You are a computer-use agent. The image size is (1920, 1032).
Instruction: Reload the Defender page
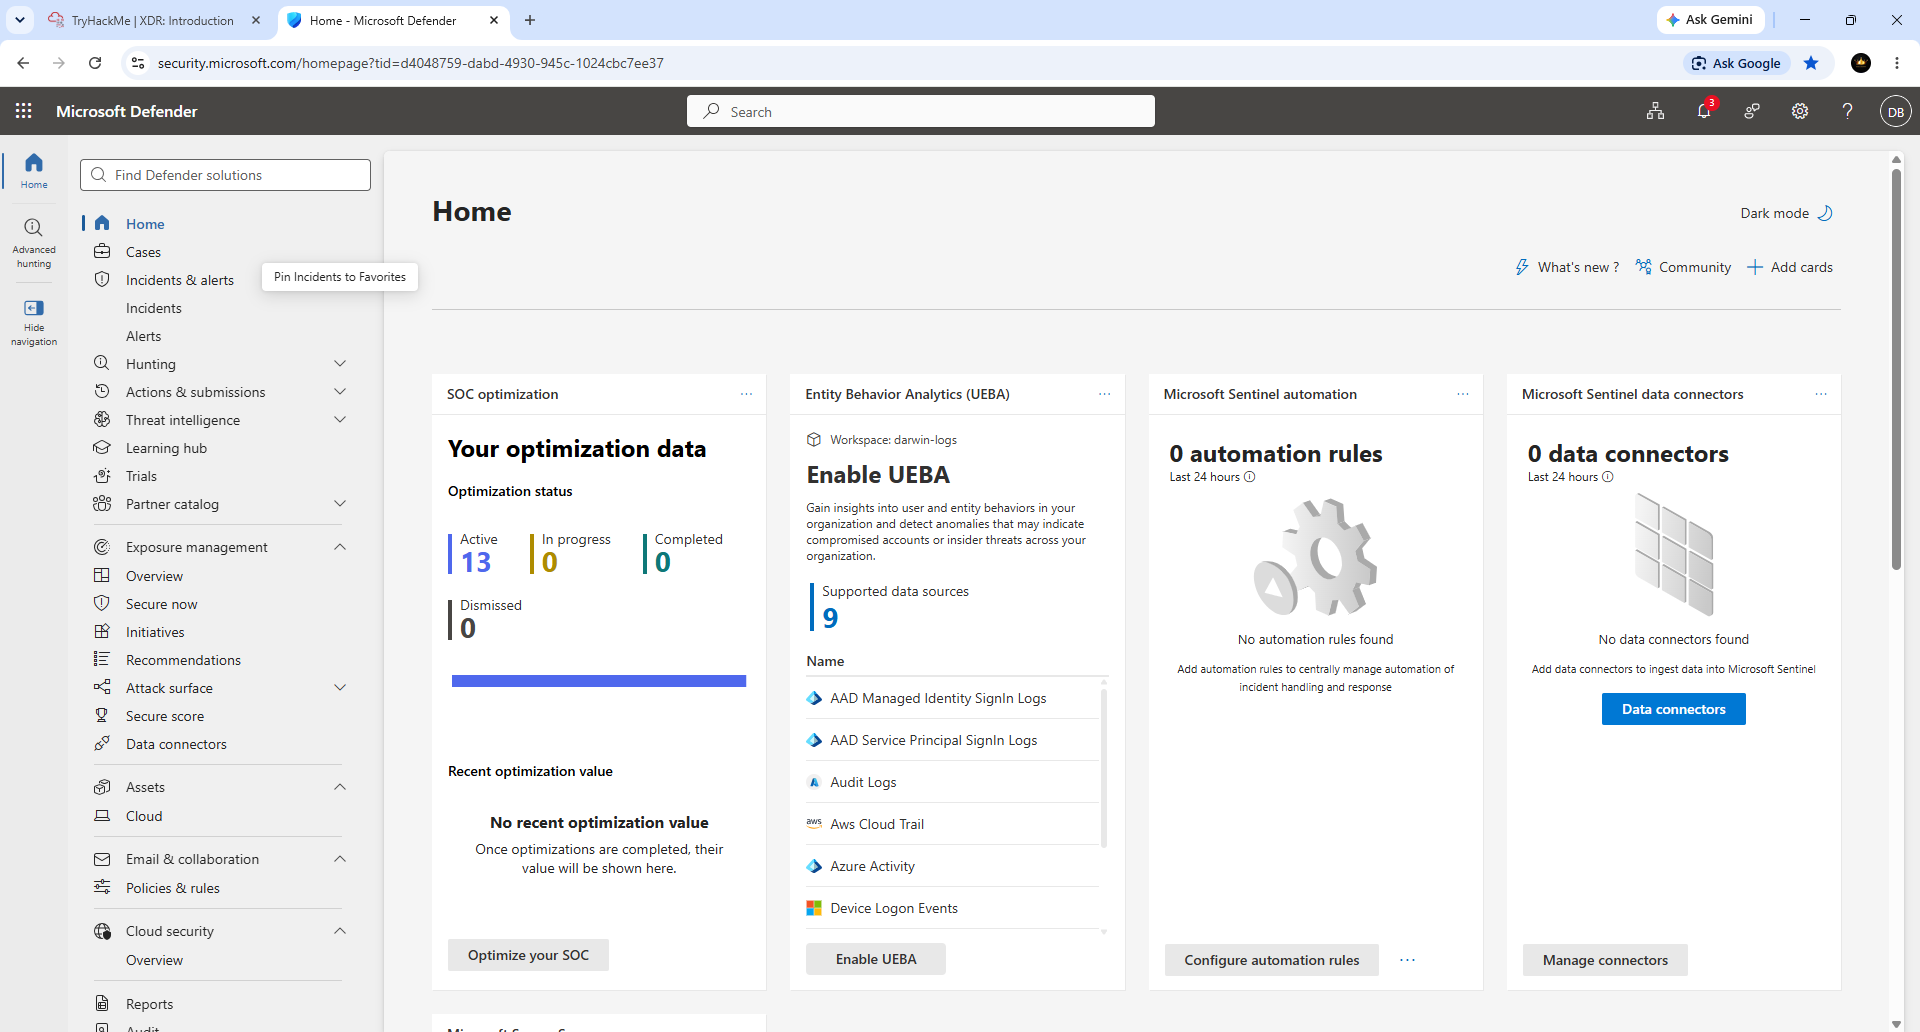coord(95,63)
